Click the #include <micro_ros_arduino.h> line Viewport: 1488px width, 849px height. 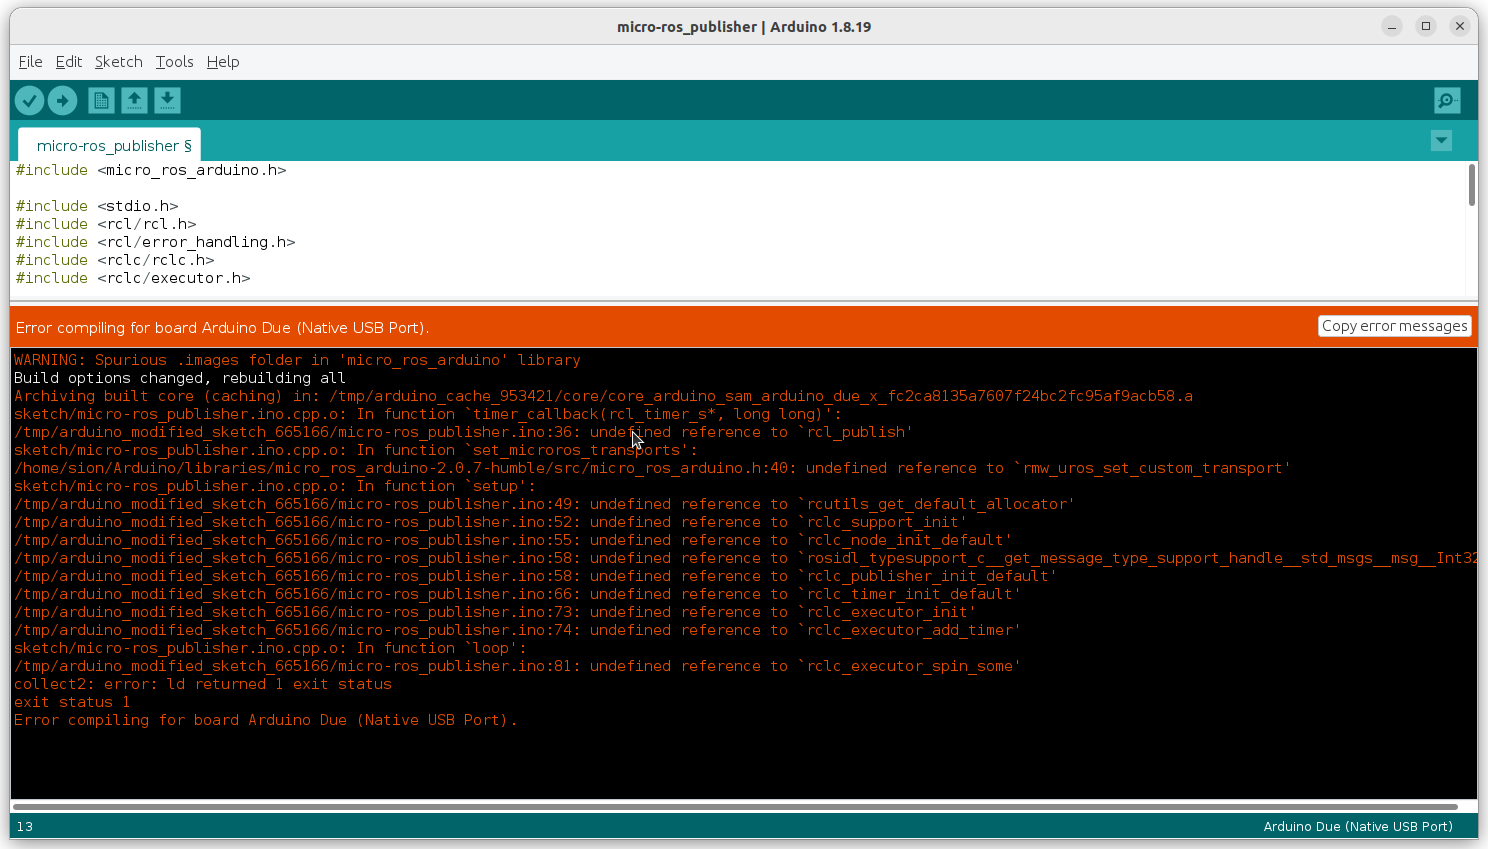tap(151, 170)
